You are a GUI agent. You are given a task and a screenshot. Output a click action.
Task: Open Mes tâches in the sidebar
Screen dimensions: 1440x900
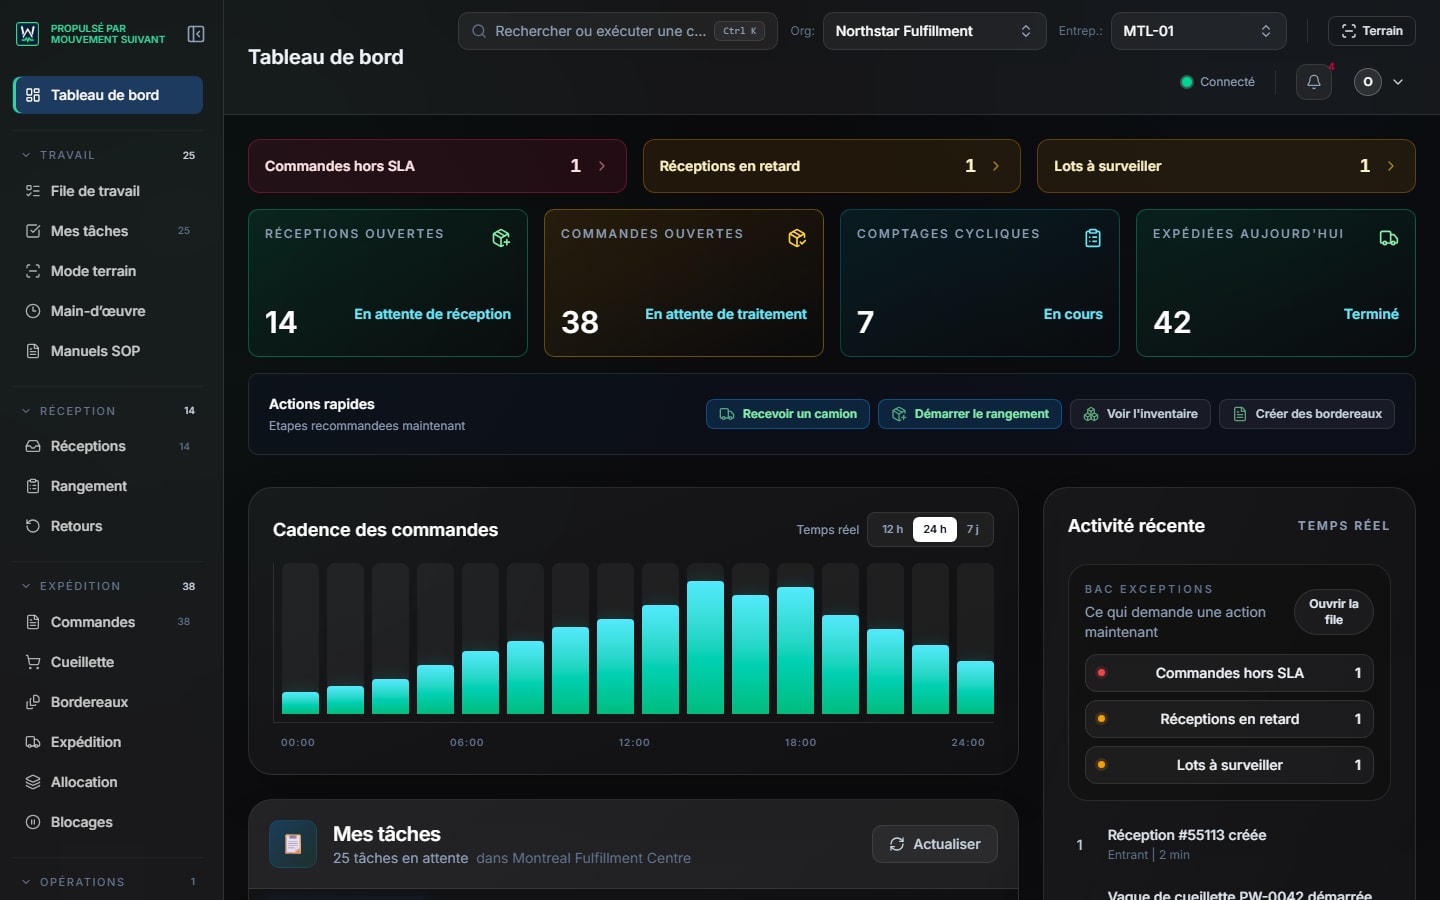tap(108, 231)
